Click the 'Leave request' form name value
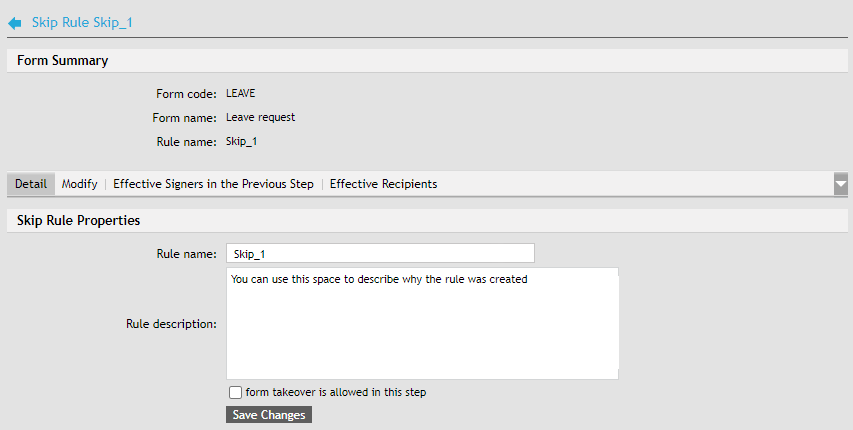853x430 pixels. click(261, 118)
